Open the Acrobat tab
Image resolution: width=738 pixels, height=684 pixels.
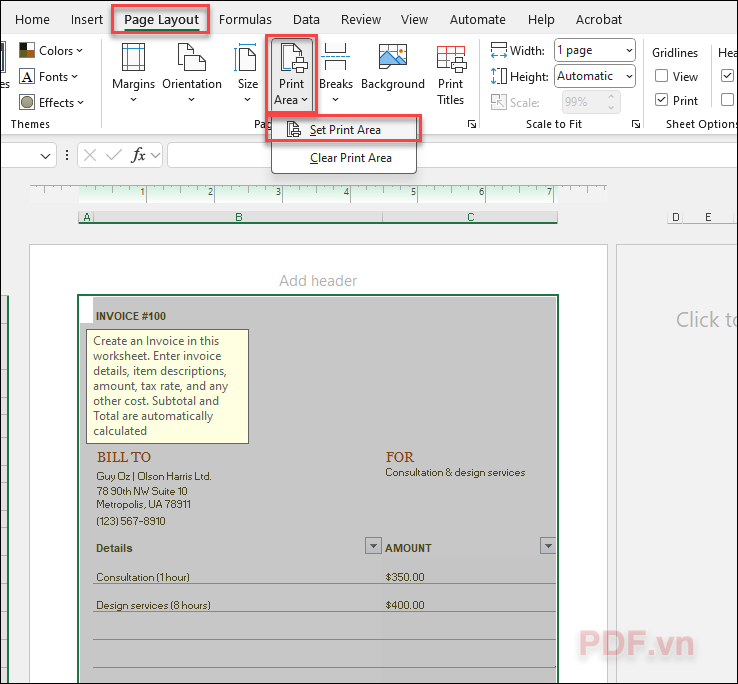coord(599,19)
